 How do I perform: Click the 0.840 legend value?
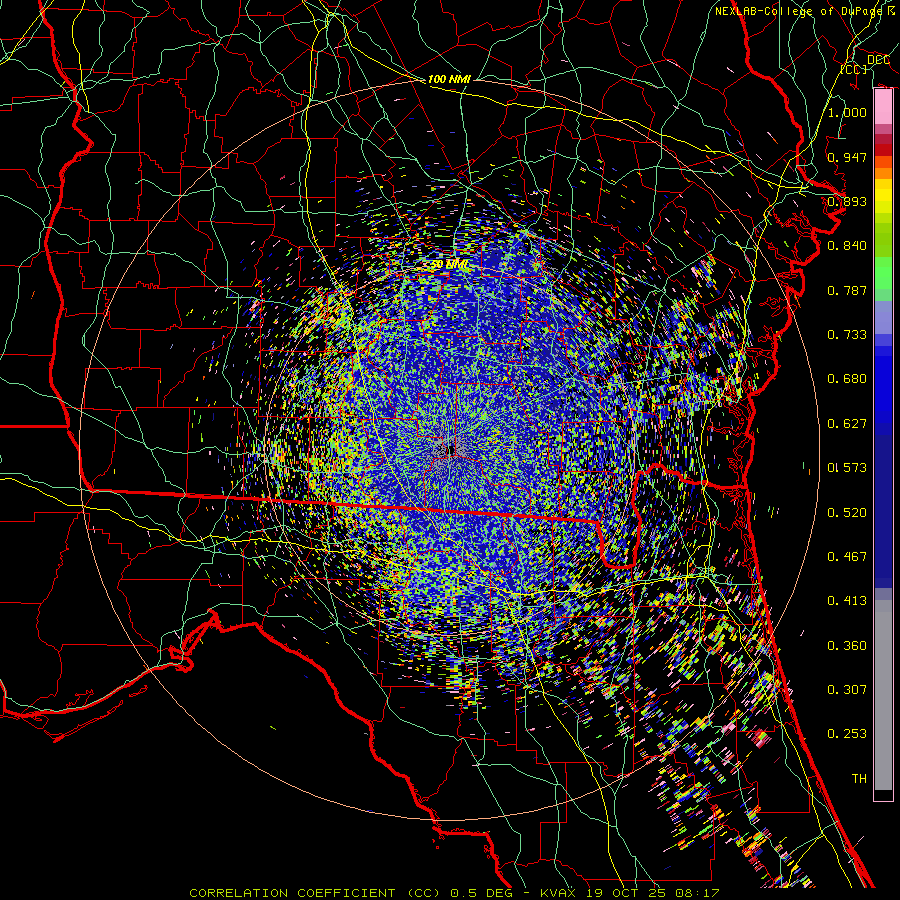[x=847, y=246]
